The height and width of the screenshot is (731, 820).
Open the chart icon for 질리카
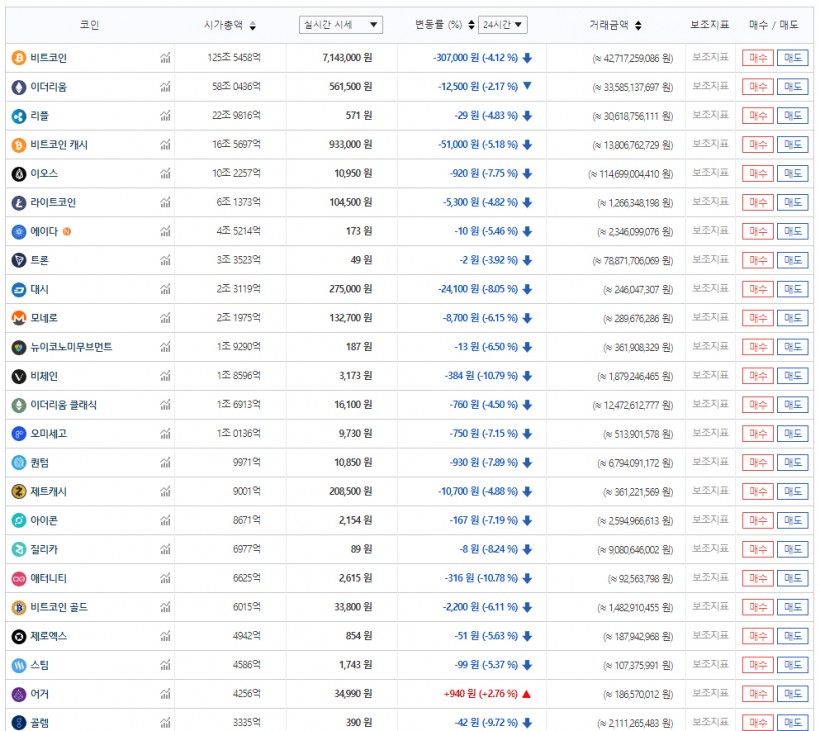pos(165,549)
